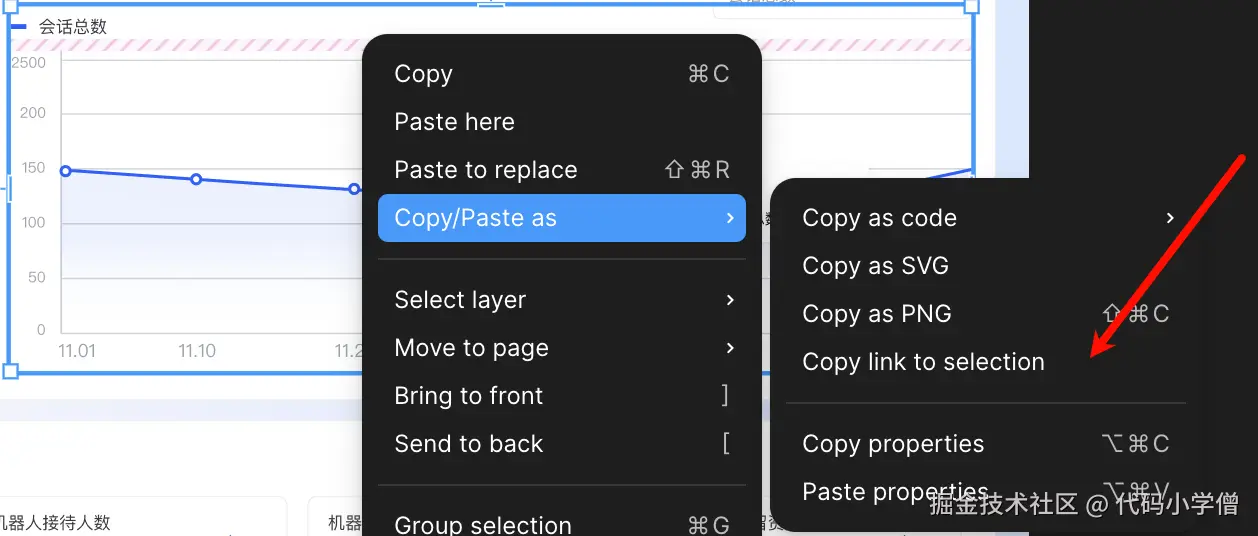Click the bottom-left selection resize handle
The width and height of the screenshot is (1258, 536).
tap(11, 372)
